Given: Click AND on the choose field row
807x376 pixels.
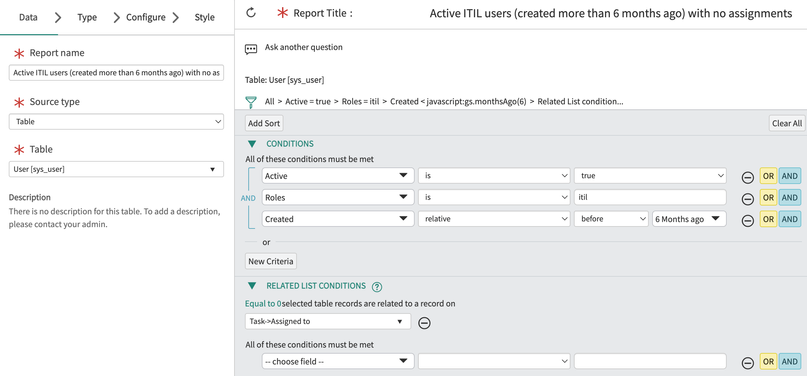Looking at the screenshot, I should pyautogui.click(x=790, y=362).
